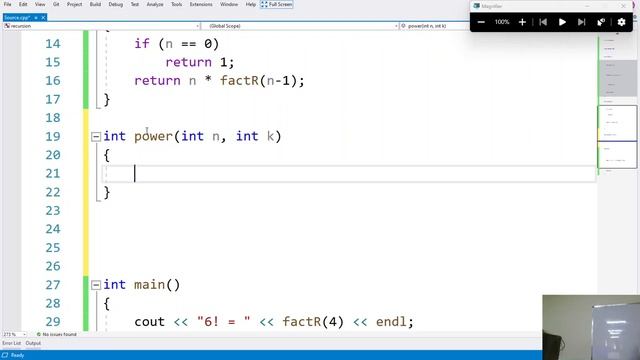The height and width of the screenshot is (360, 640).
Task: Click the endl keyword on line 29
Action: coord(391,322)
